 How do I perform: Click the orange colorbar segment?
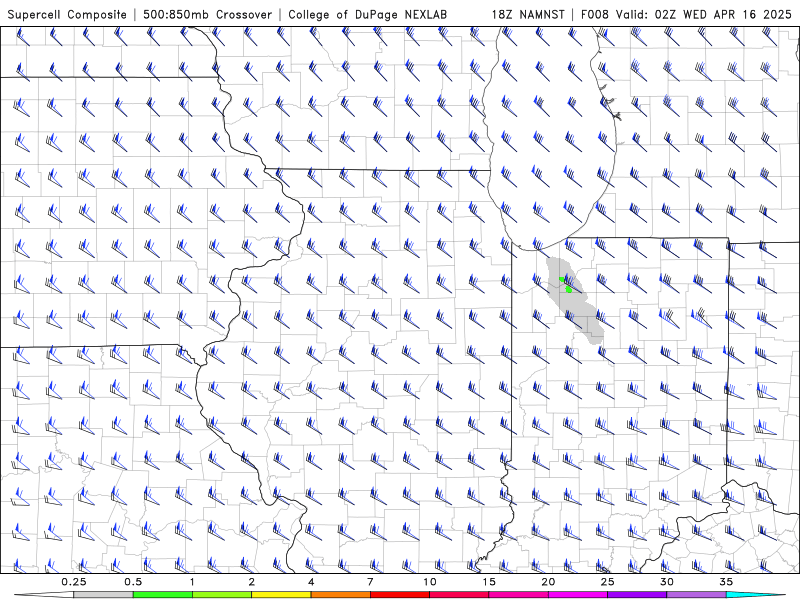[x=341, y=595]
